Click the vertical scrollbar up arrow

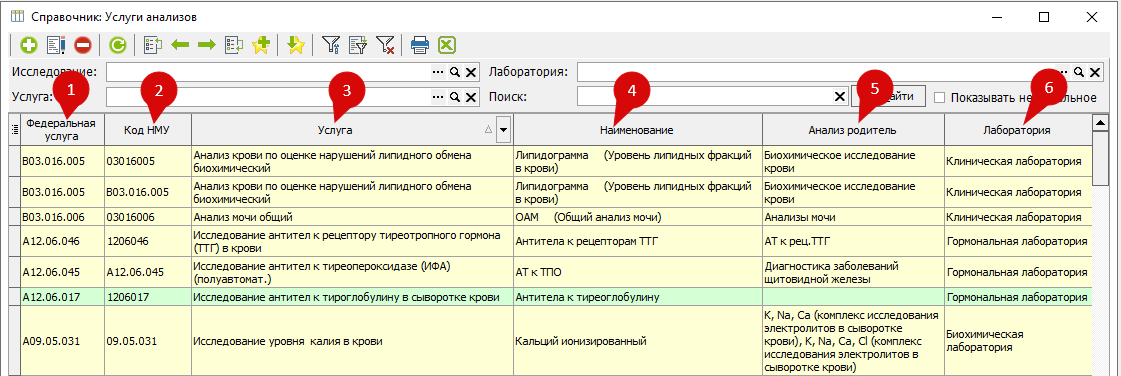tap(1100, 123)
